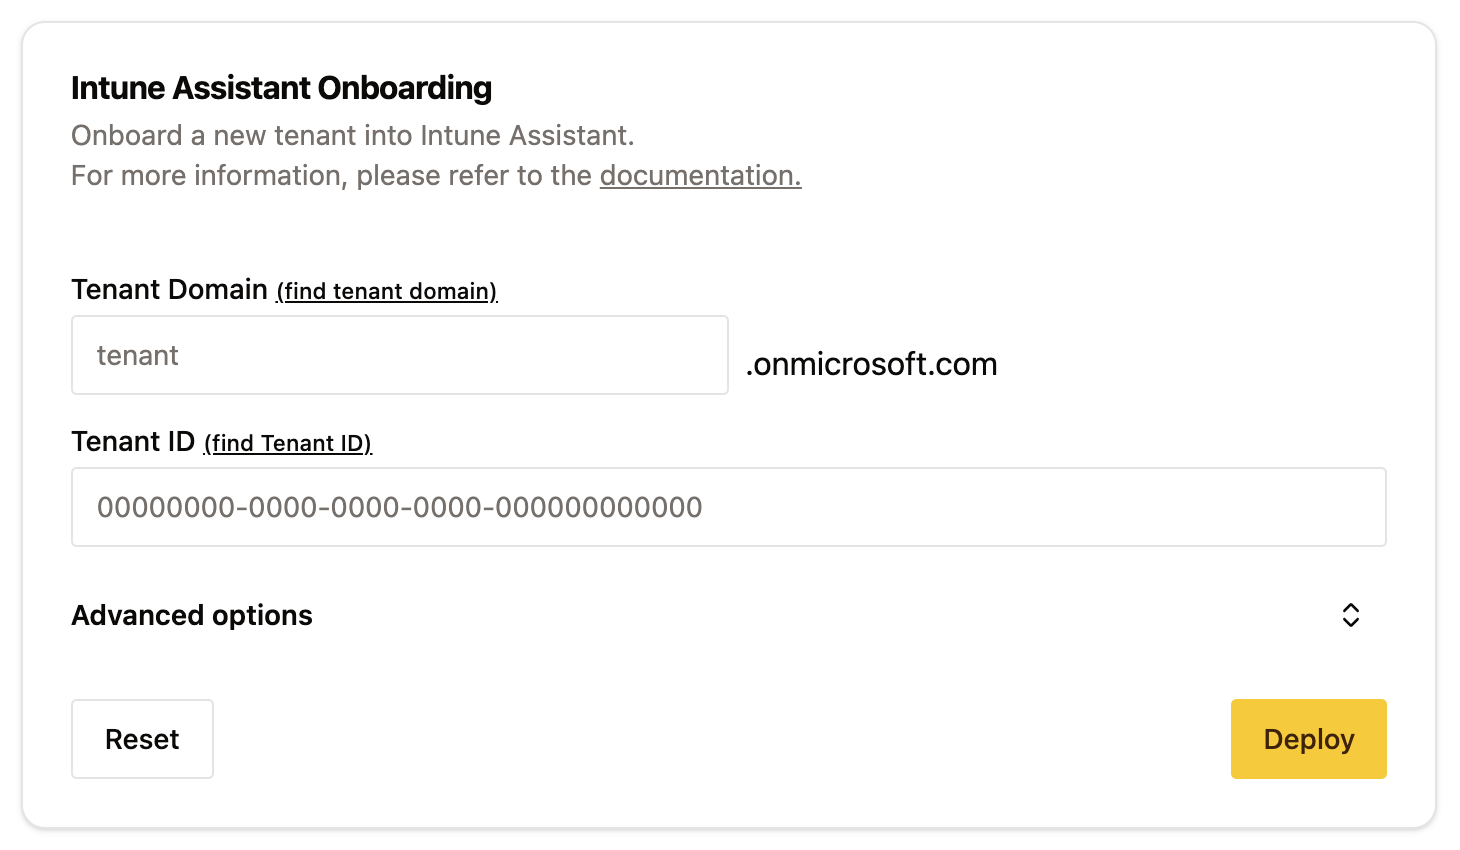Focus the field showing placeholder tenant
This screenshot has width=1460, height=850.
click(399, 355)
